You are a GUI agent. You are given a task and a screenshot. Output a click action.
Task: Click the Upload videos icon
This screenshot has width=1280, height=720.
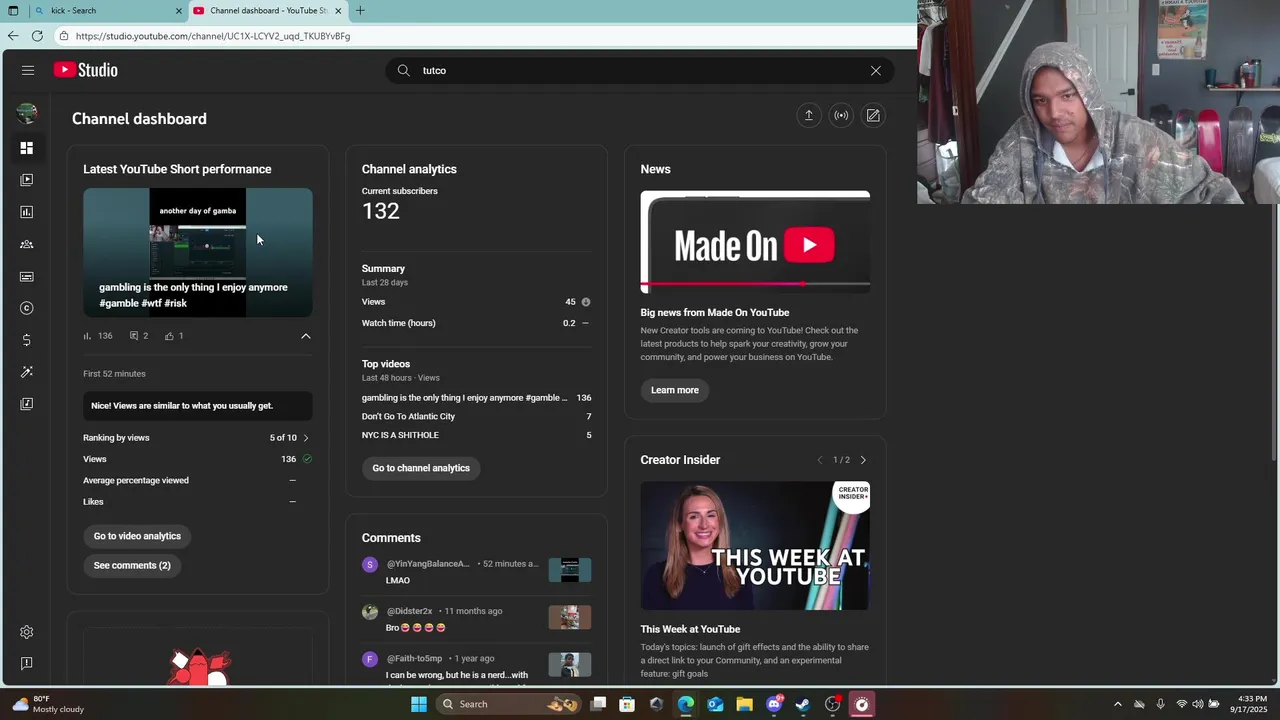click(809, 115)
